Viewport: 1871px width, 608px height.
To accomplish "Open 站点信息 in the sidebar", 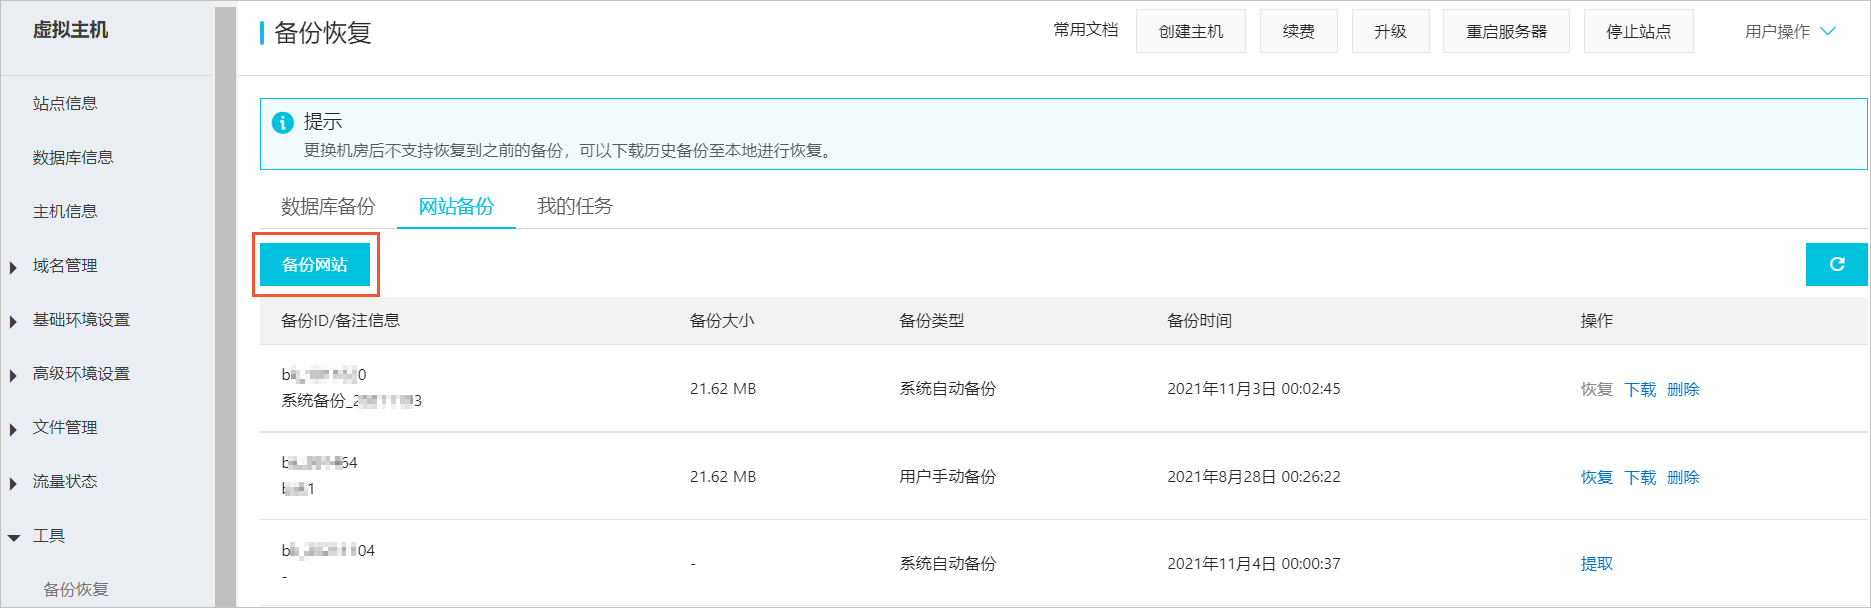I will point(65,103).
